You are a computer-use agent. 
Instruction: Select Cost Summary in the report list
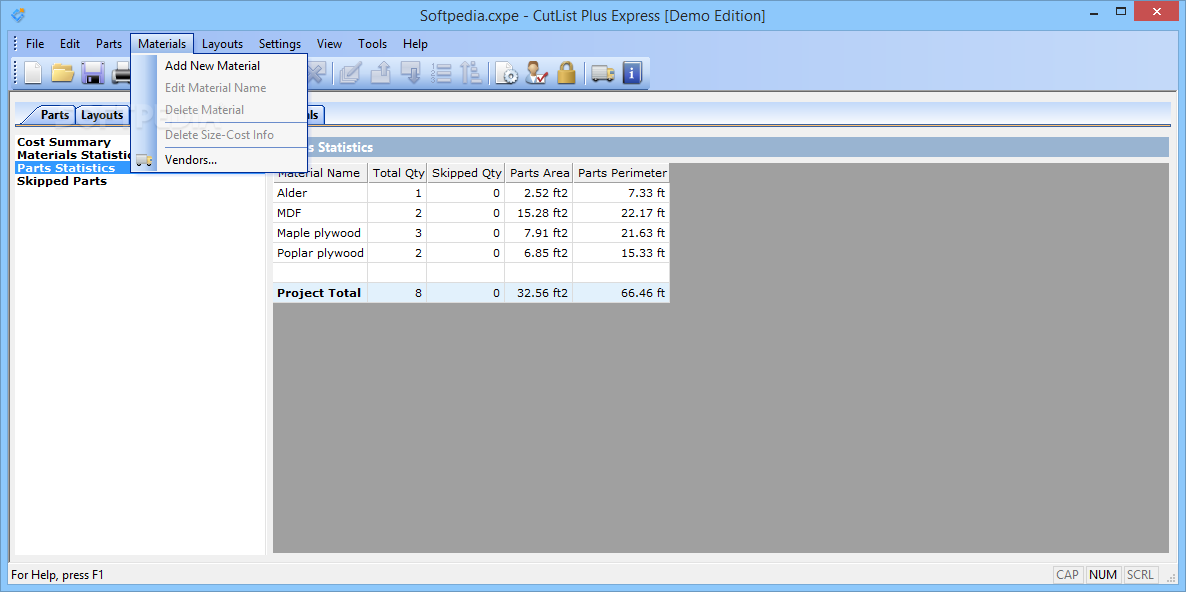(64, 142)
